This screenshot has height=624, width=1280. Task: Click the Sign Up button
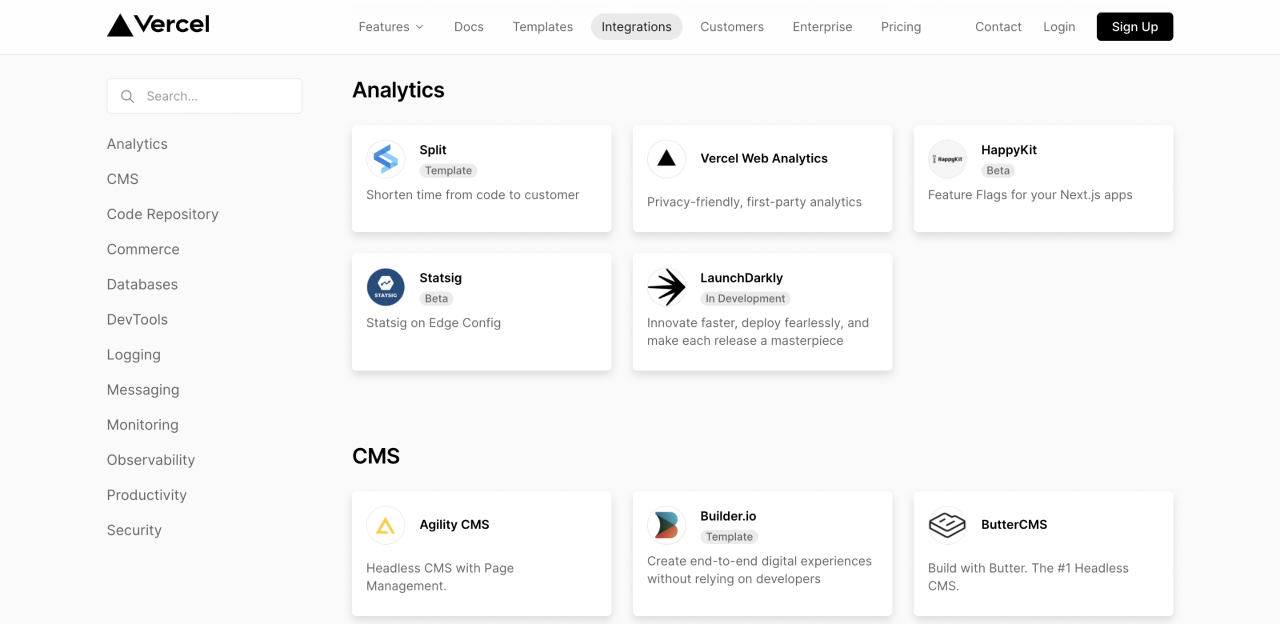point(1135,27)
